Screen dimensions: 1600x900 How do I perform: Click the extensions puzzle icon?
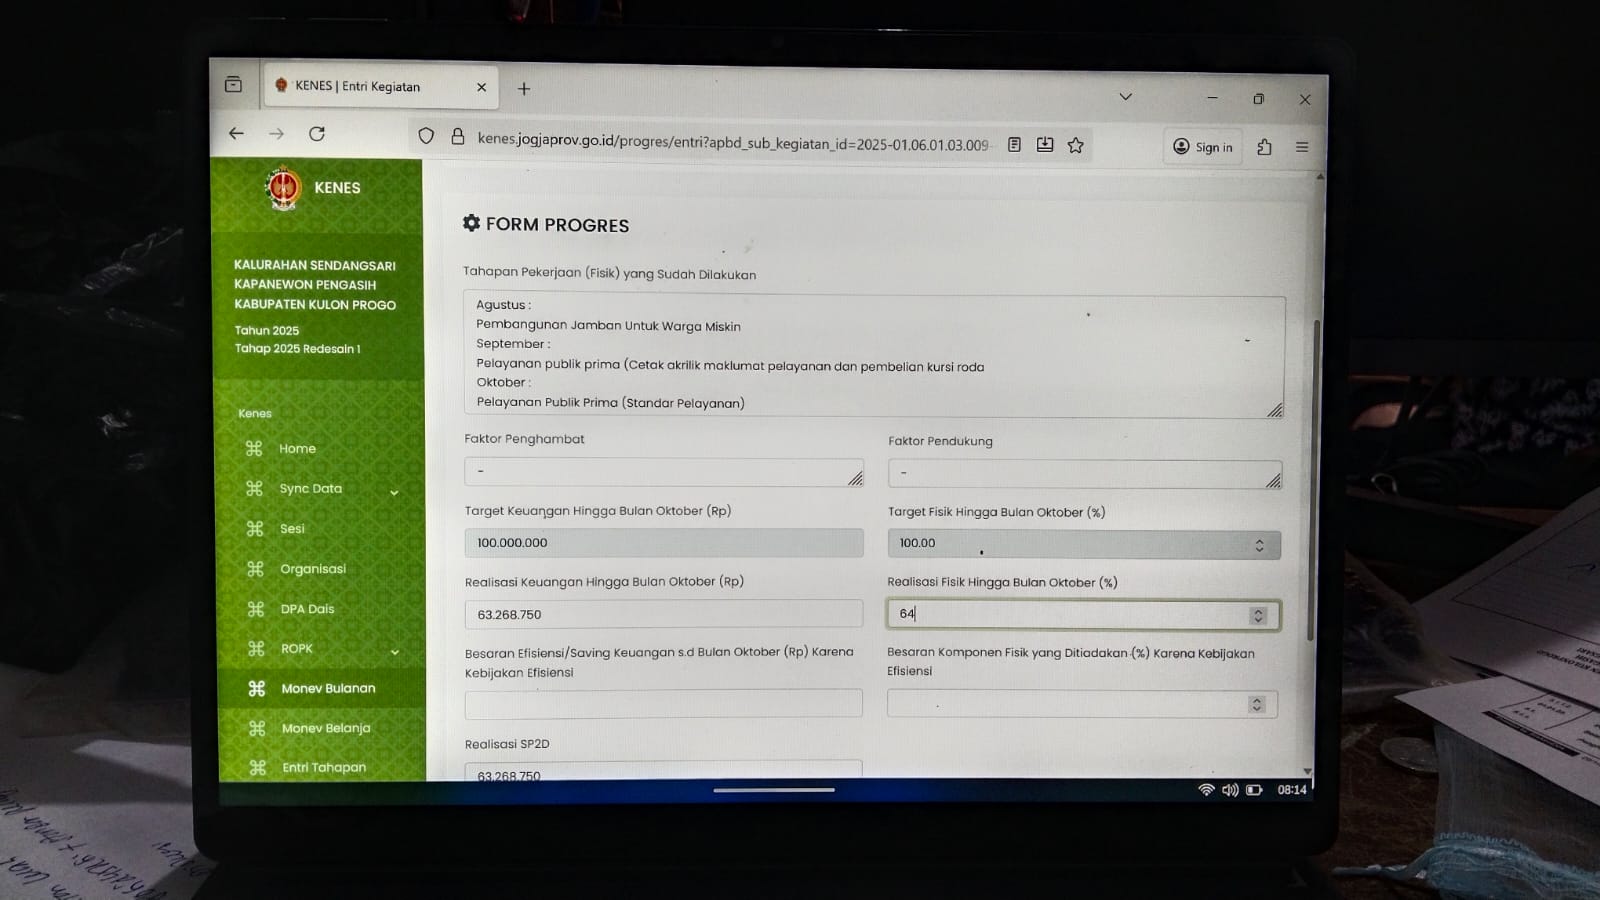tap(1264, 147)
